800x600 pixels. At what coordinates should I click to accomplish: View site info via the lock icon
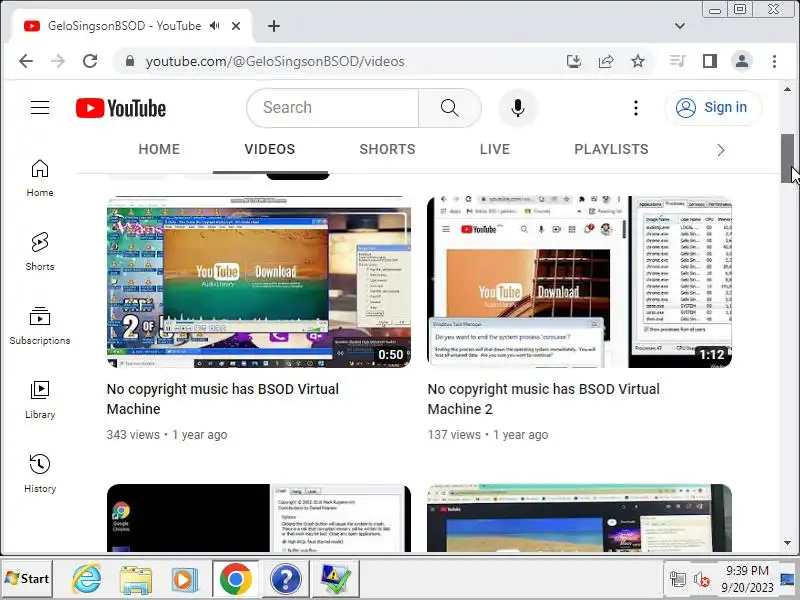coord(130,61)
